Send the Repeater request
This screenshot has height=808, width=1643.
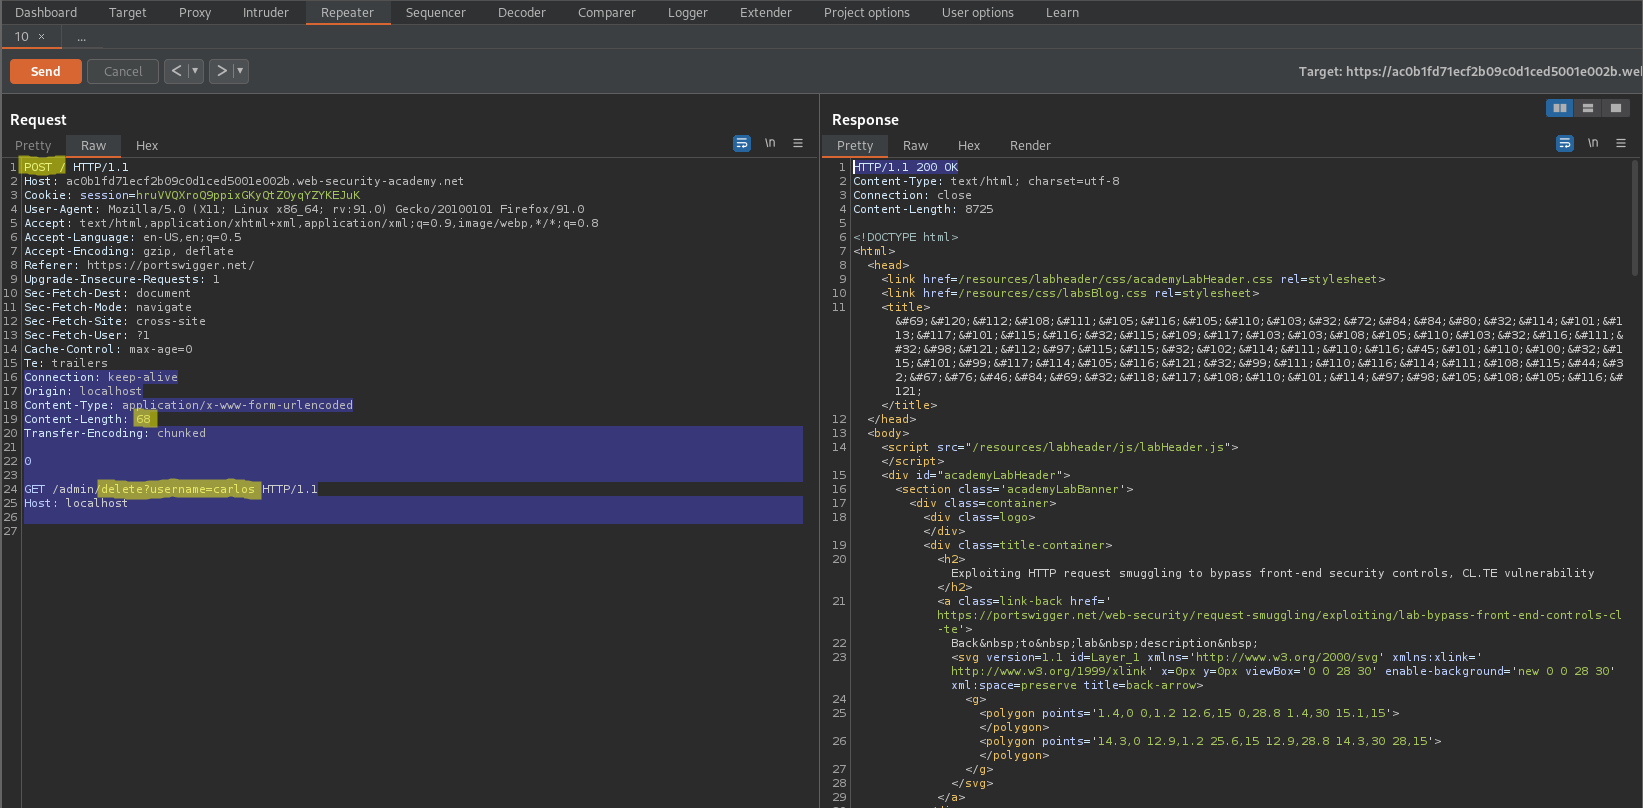(x=45, y=71)
